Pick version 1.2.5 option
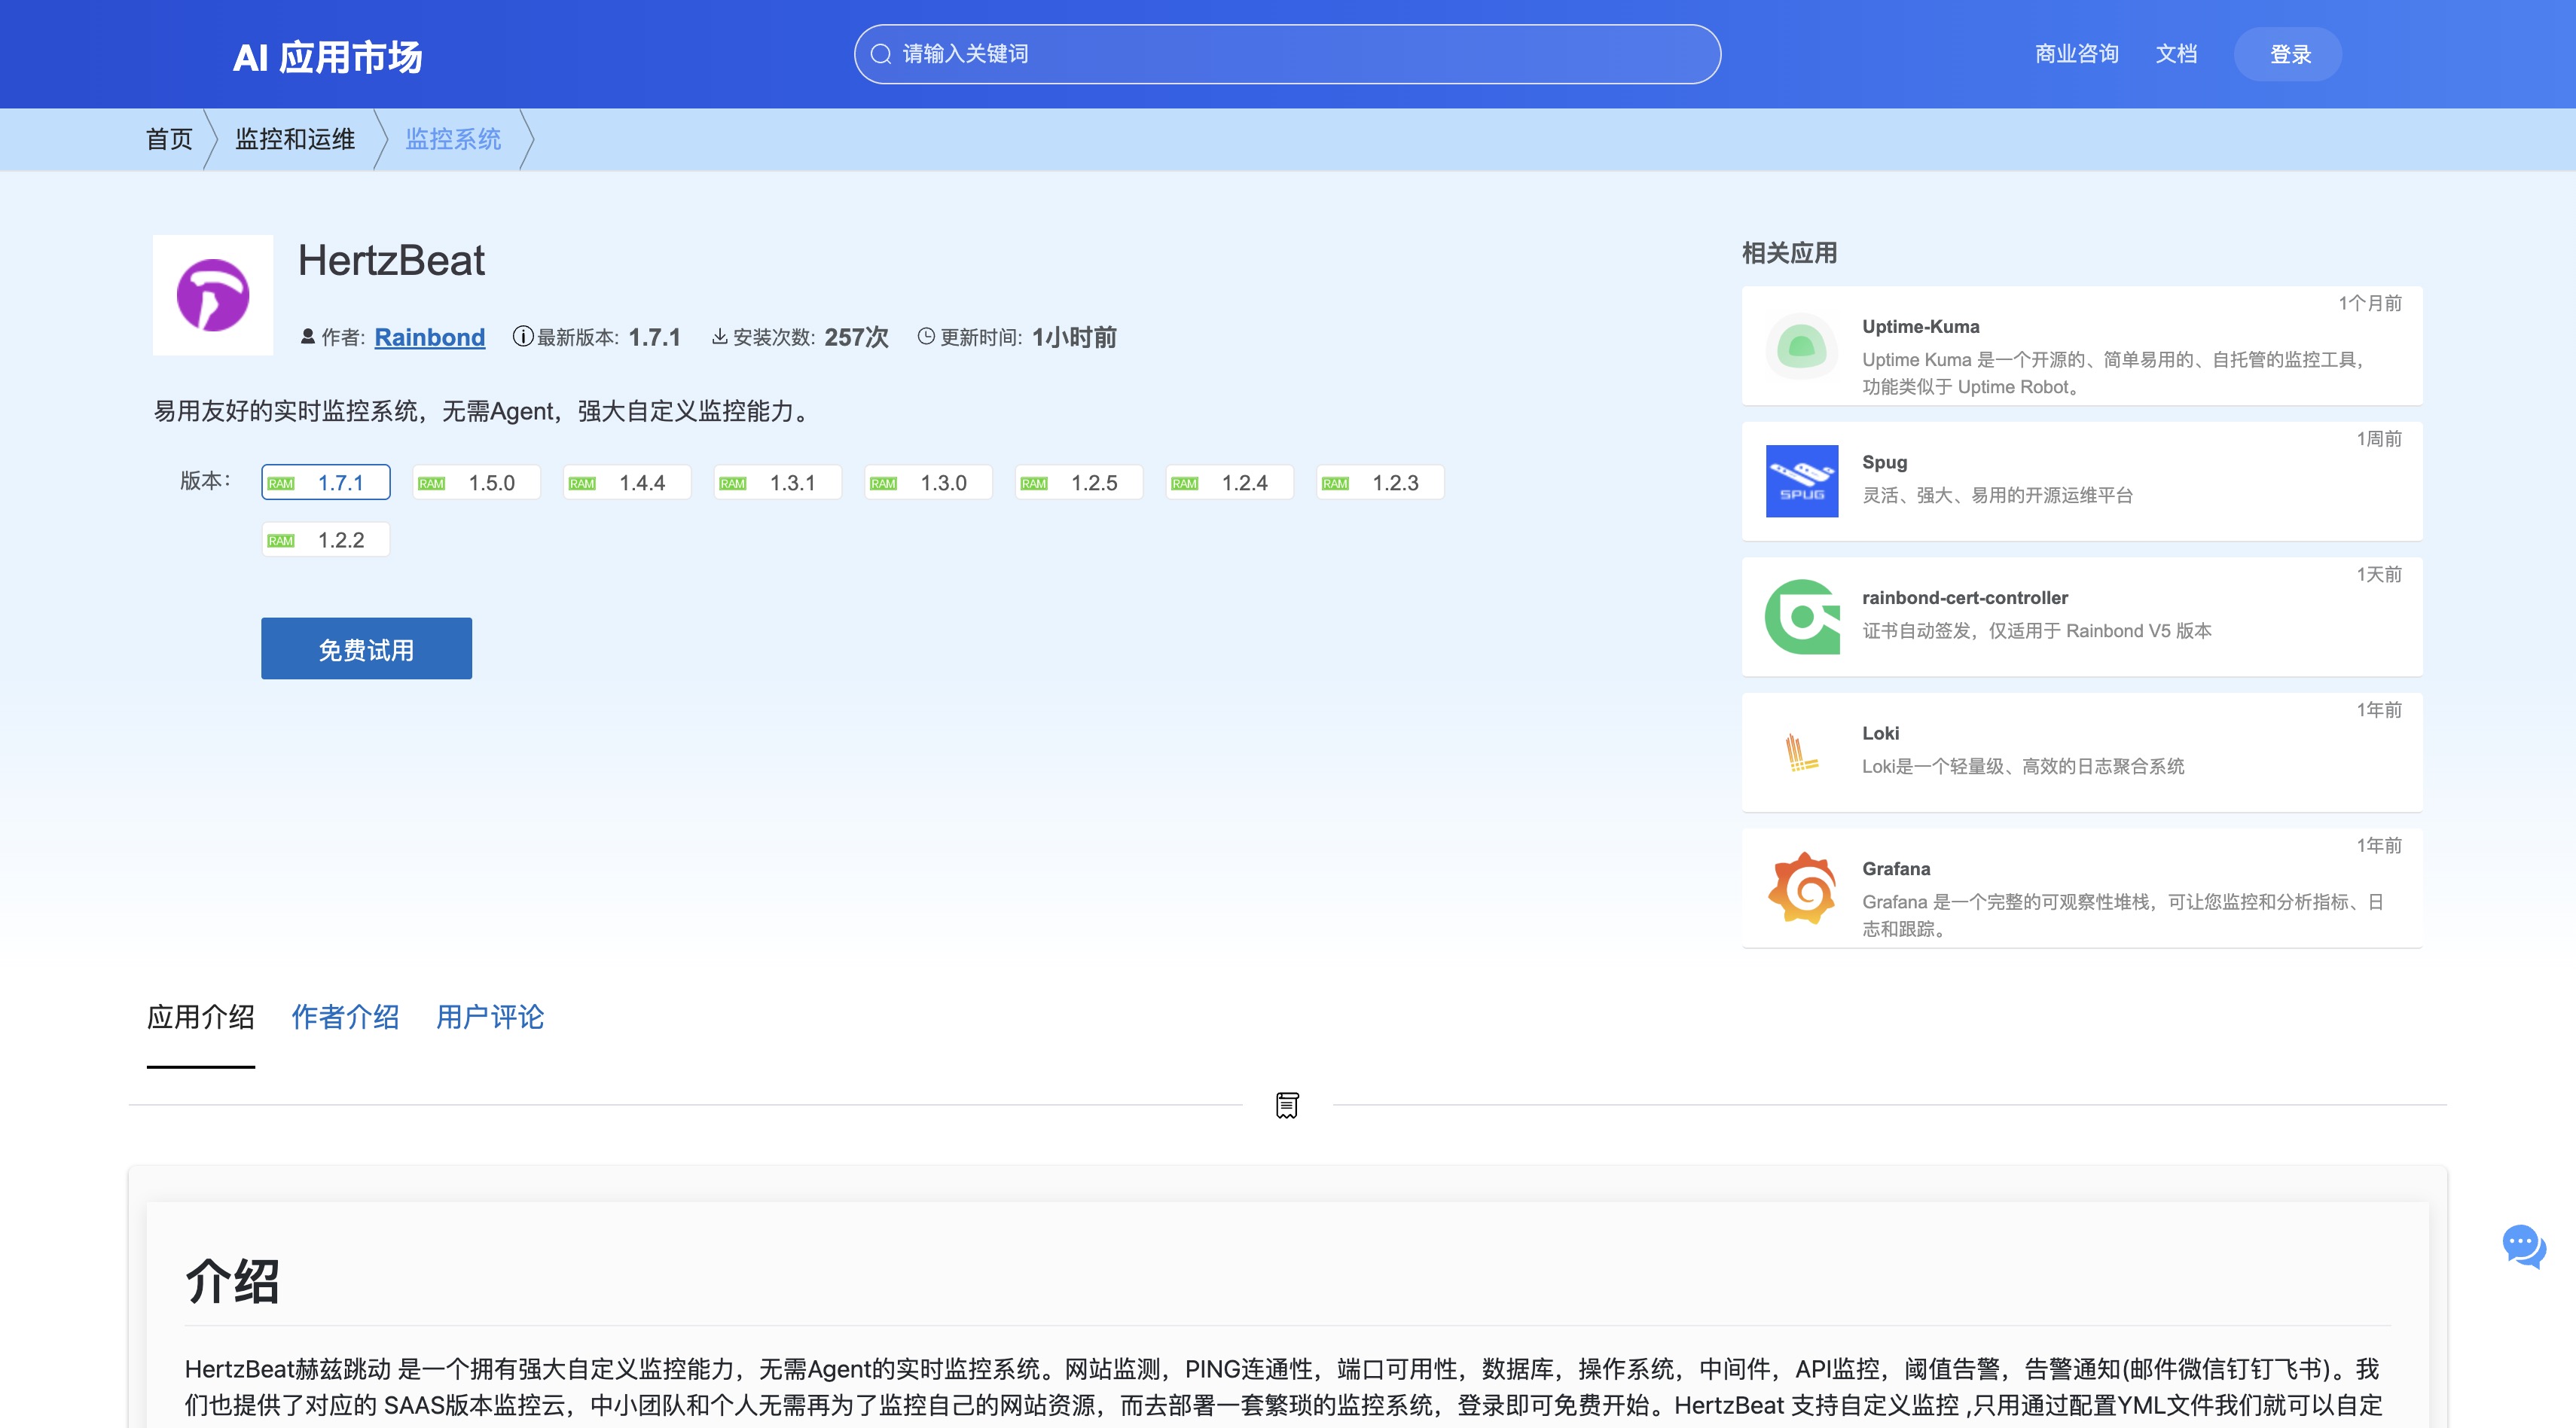Image resolution: width=2576 pixels, height=1428 pixels. pyautogui.click(x=1079, y=483)
